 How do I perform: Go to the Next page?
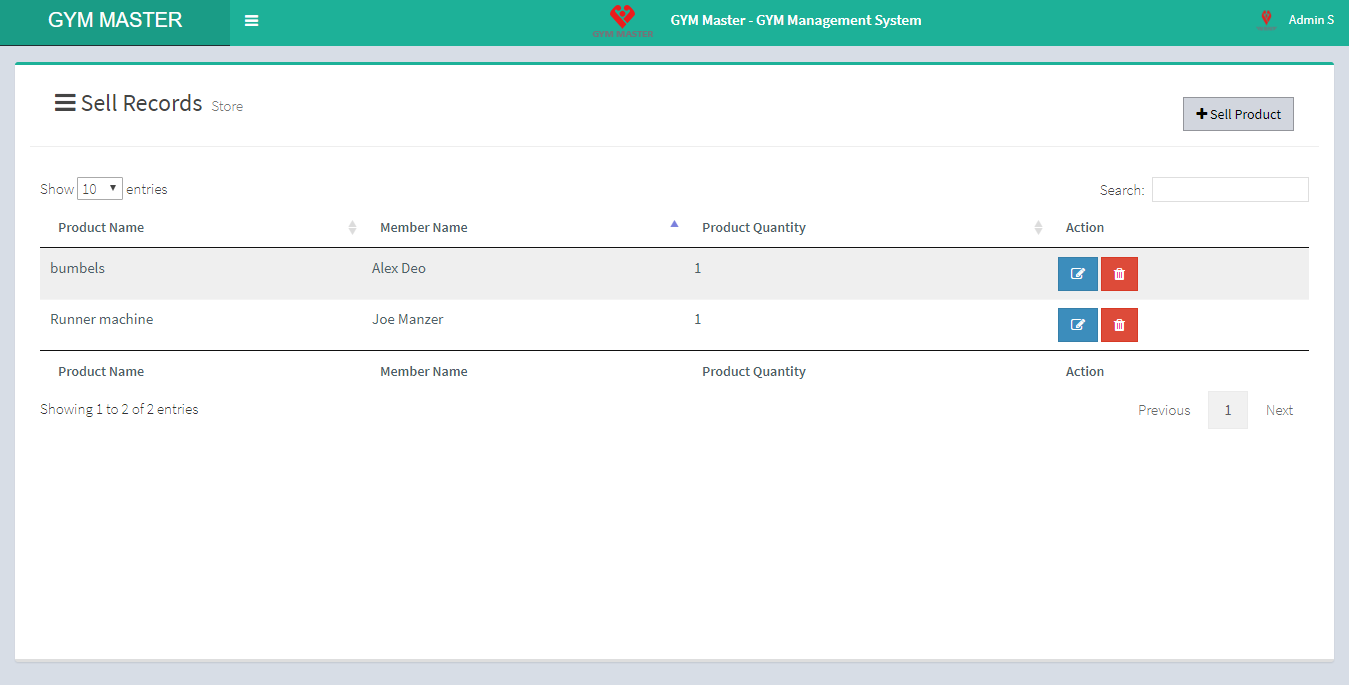point(1279,410)
